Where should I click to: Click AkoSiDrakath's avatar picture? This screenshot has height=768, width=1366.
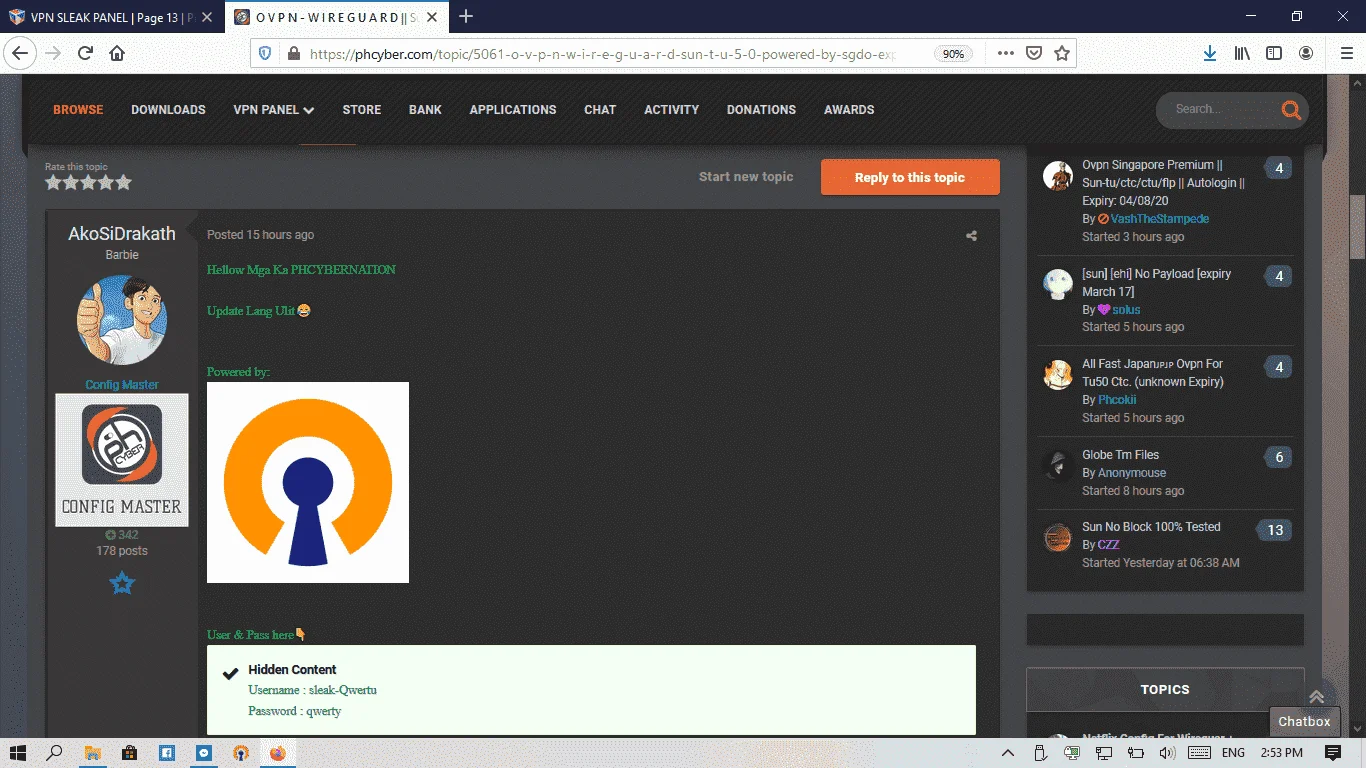click(122, 320)
